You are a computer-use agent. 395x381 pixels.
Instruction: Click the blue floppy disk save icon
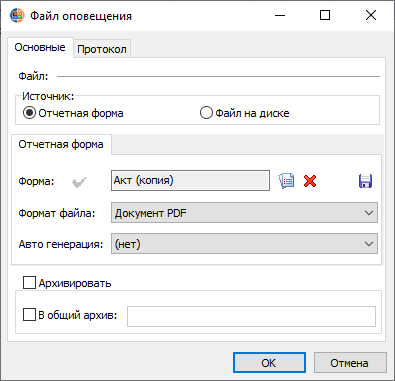point(365,181)
